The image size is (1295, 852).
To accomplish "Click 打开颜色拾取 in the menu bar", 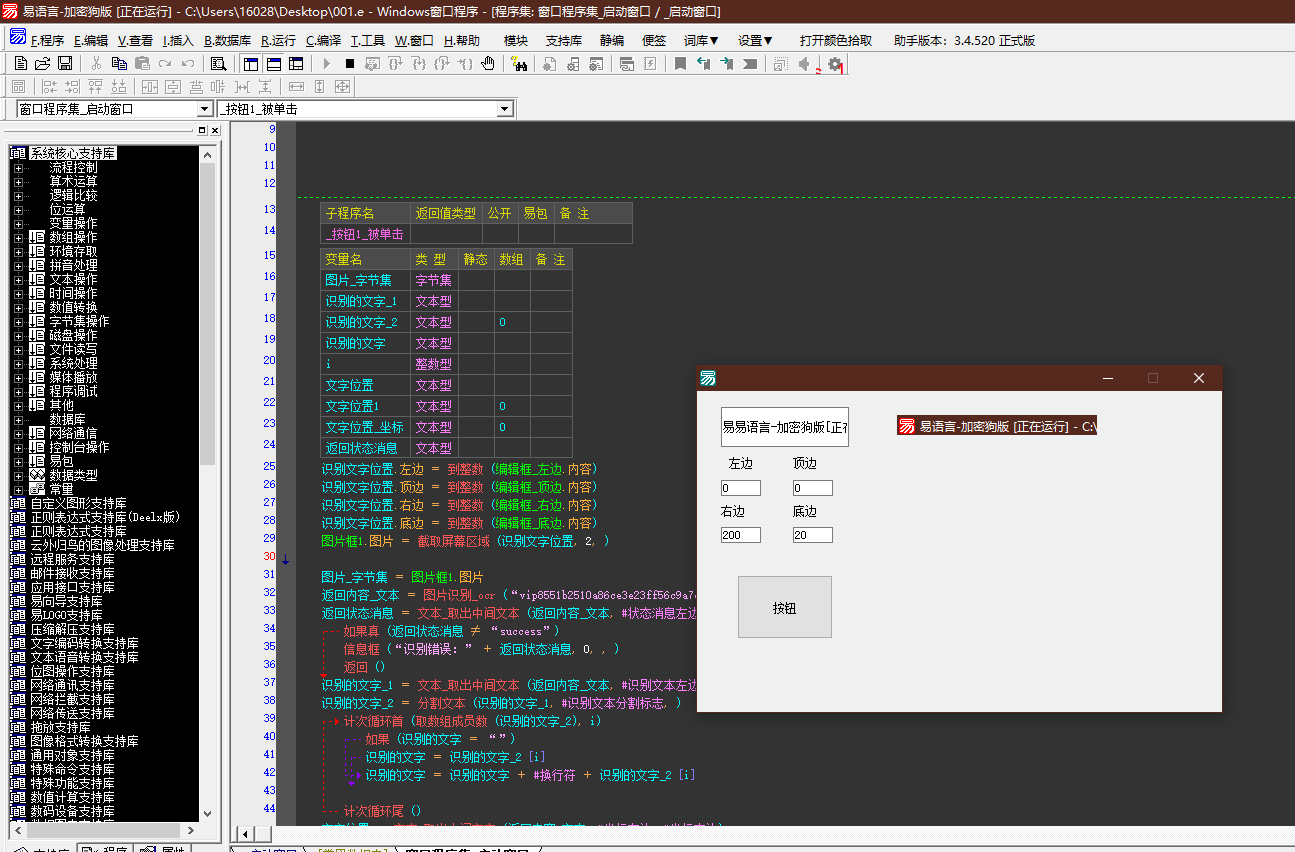I will (835, 41).
